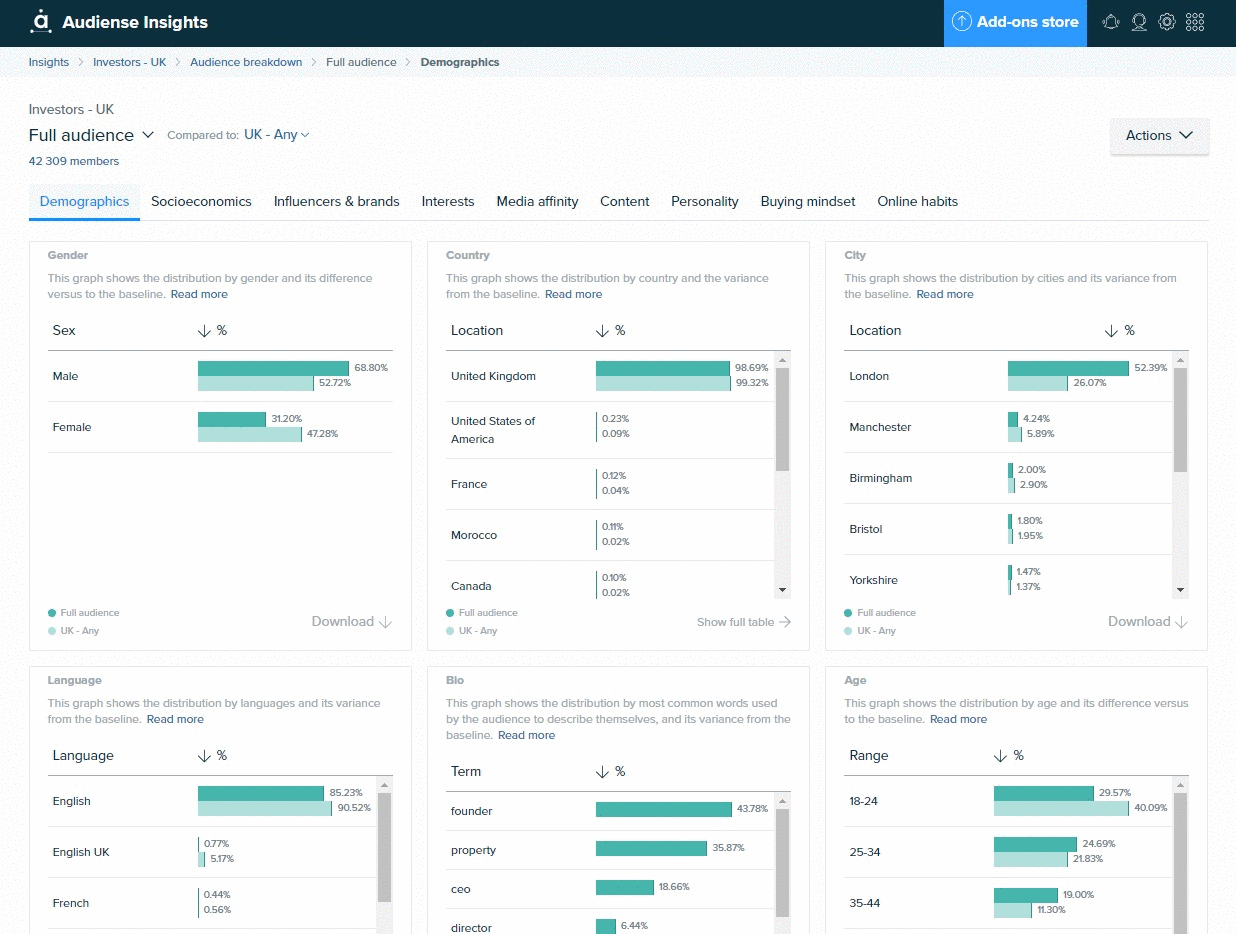
Task: Select the Online habits tab
Action: click(918, 202)
